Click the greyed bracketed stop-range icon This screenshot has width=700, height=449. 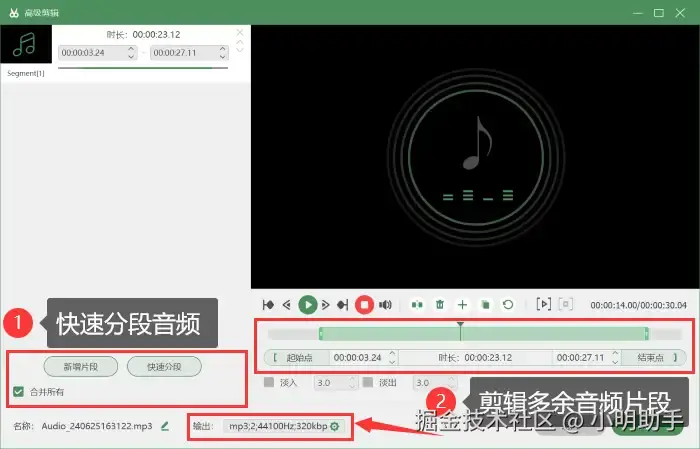coord(566,304)
